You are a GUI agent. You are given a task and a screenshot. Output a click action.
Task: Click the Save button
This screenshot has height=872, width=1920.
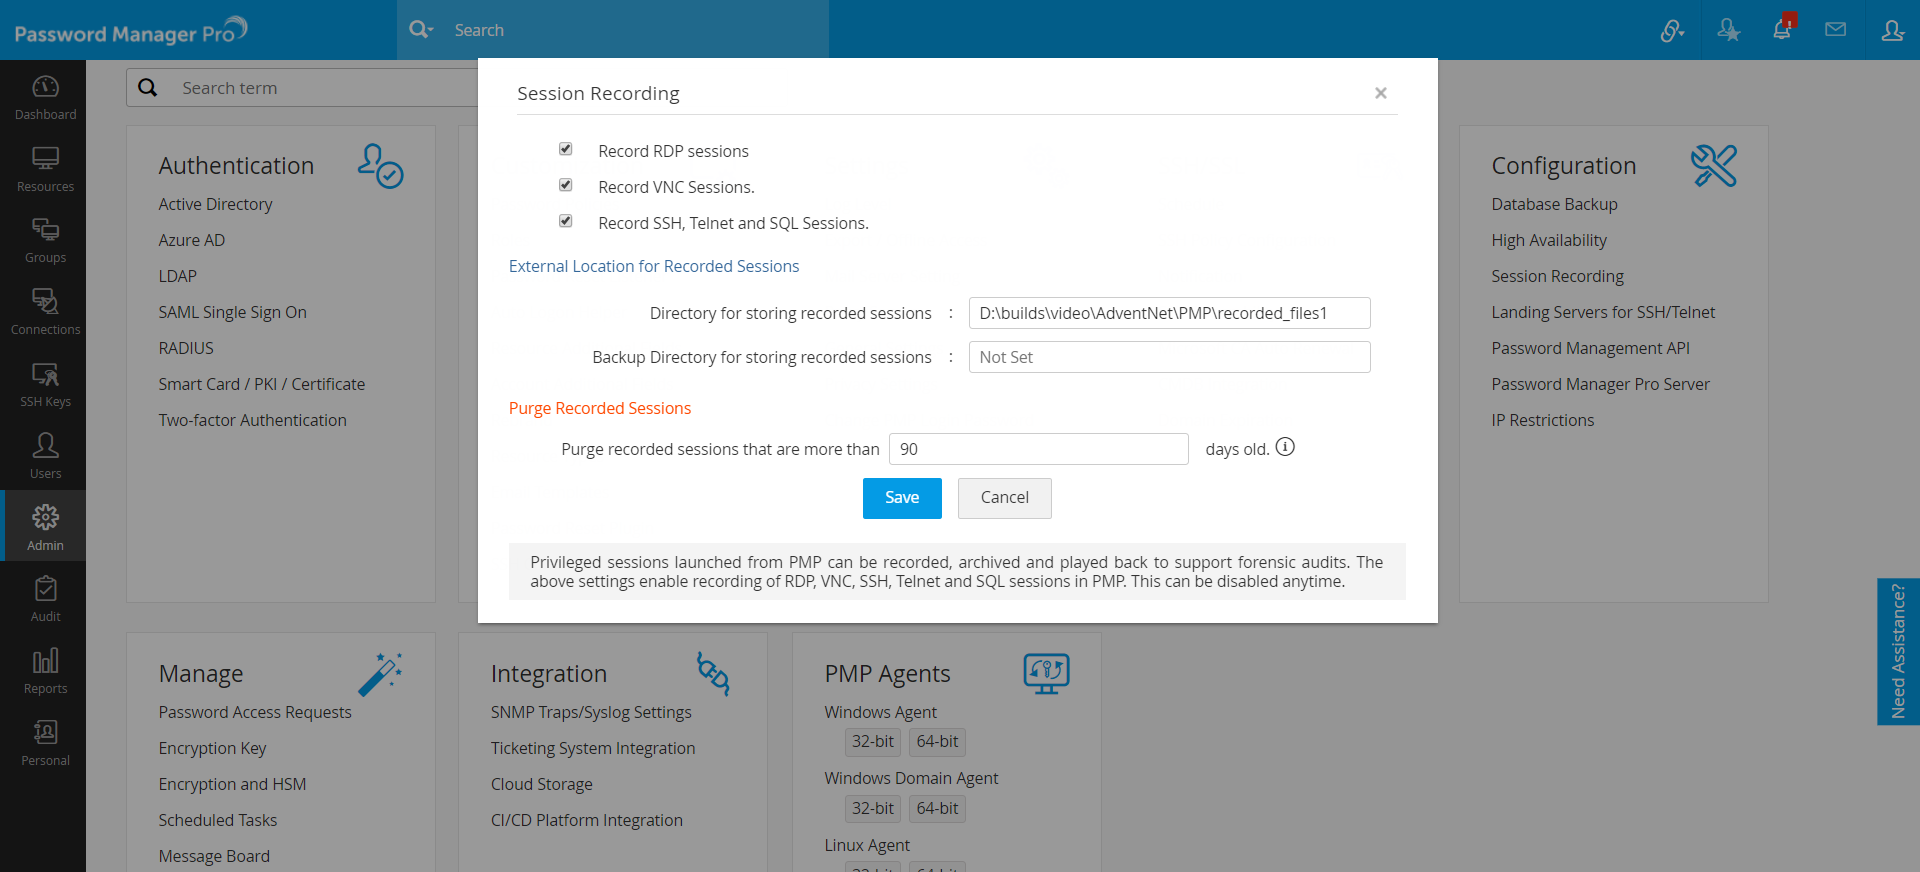coord(902,498)
